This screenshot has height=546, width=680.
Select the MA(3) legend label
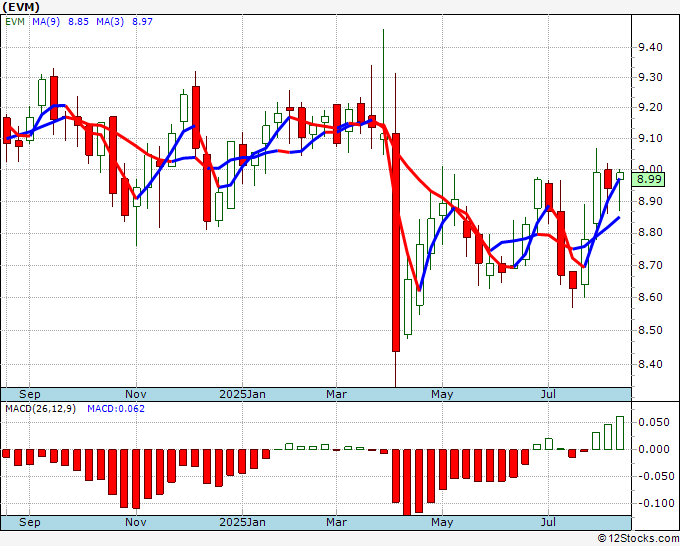coord(110,21)
